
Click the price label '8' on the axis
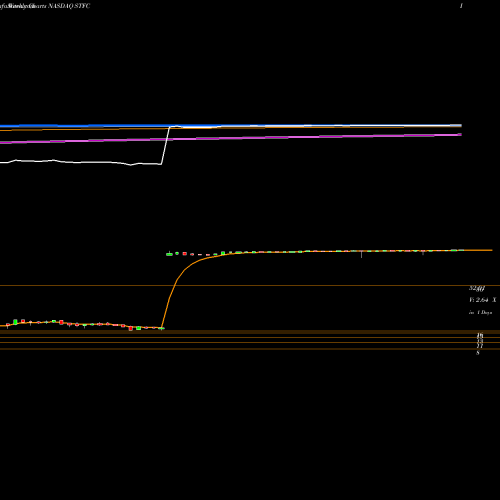click(x=478, y=353)
